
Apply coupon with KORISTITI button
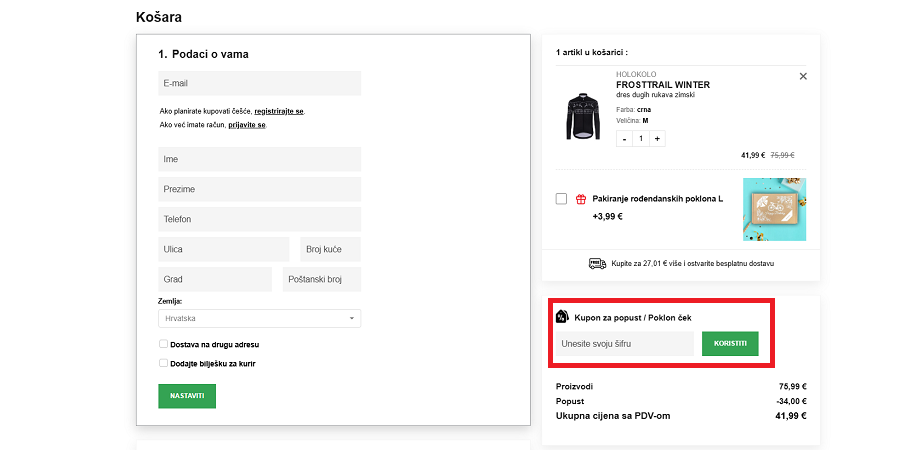click(730, 344)
